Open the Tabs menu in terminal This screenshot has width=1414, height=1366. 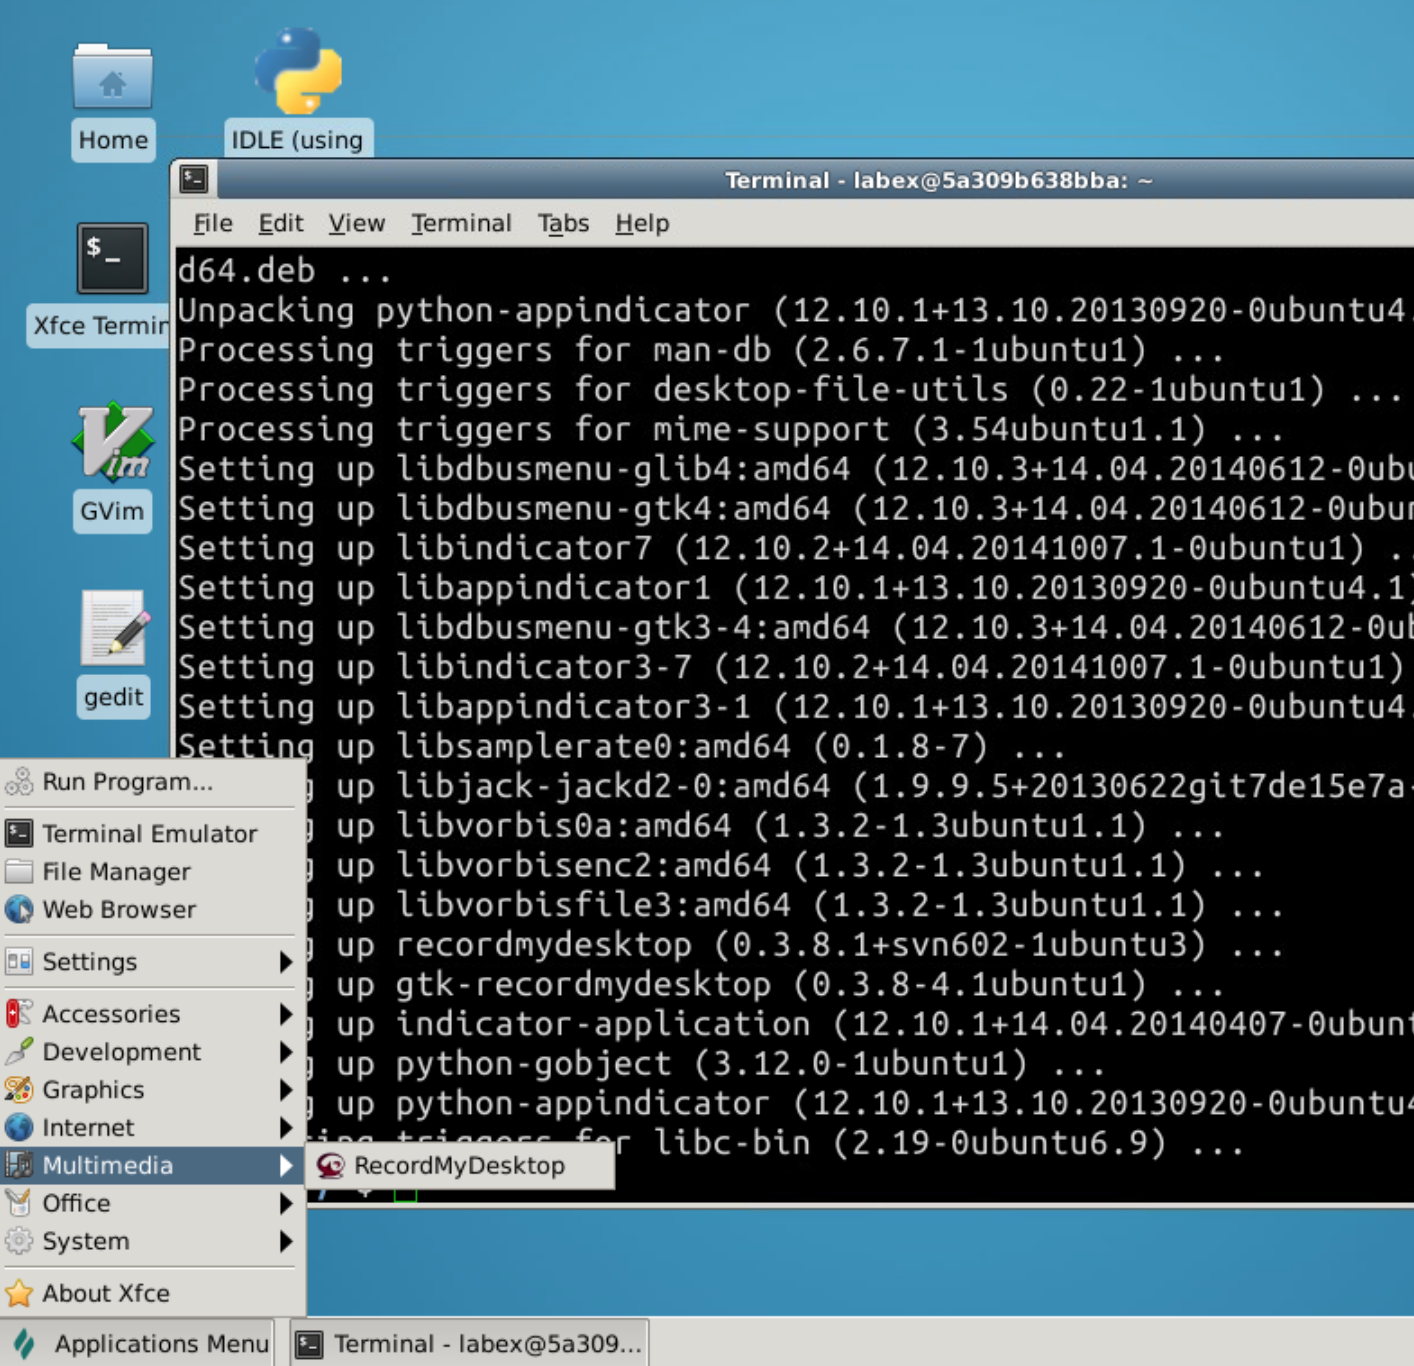click(x=563, y=223)
